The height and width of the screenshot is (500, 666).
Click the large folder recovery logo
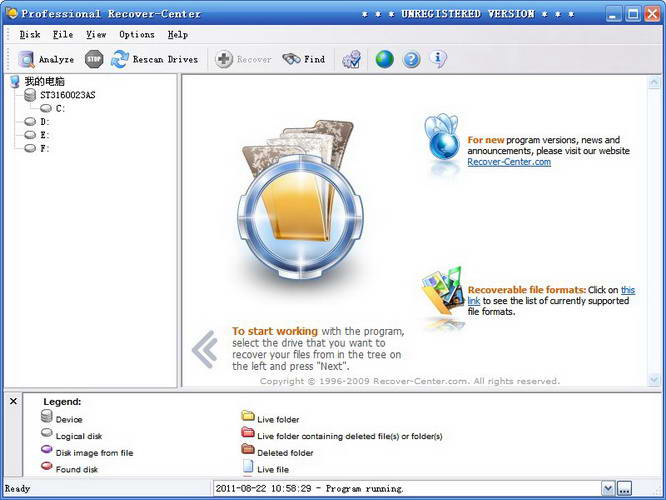tap(300, 200)
